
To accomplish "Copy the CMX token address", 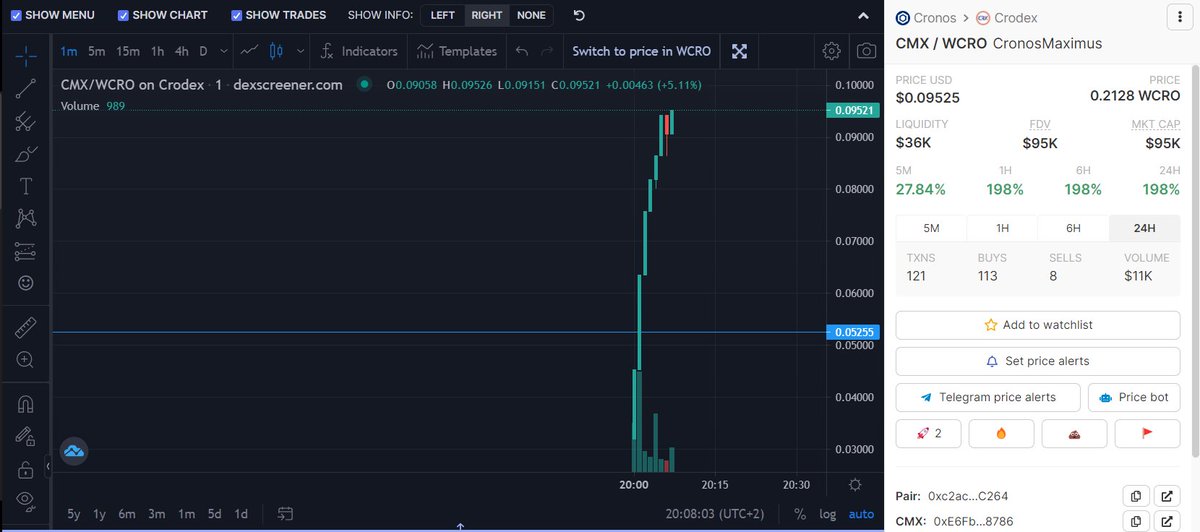I will pos(1136,521).
